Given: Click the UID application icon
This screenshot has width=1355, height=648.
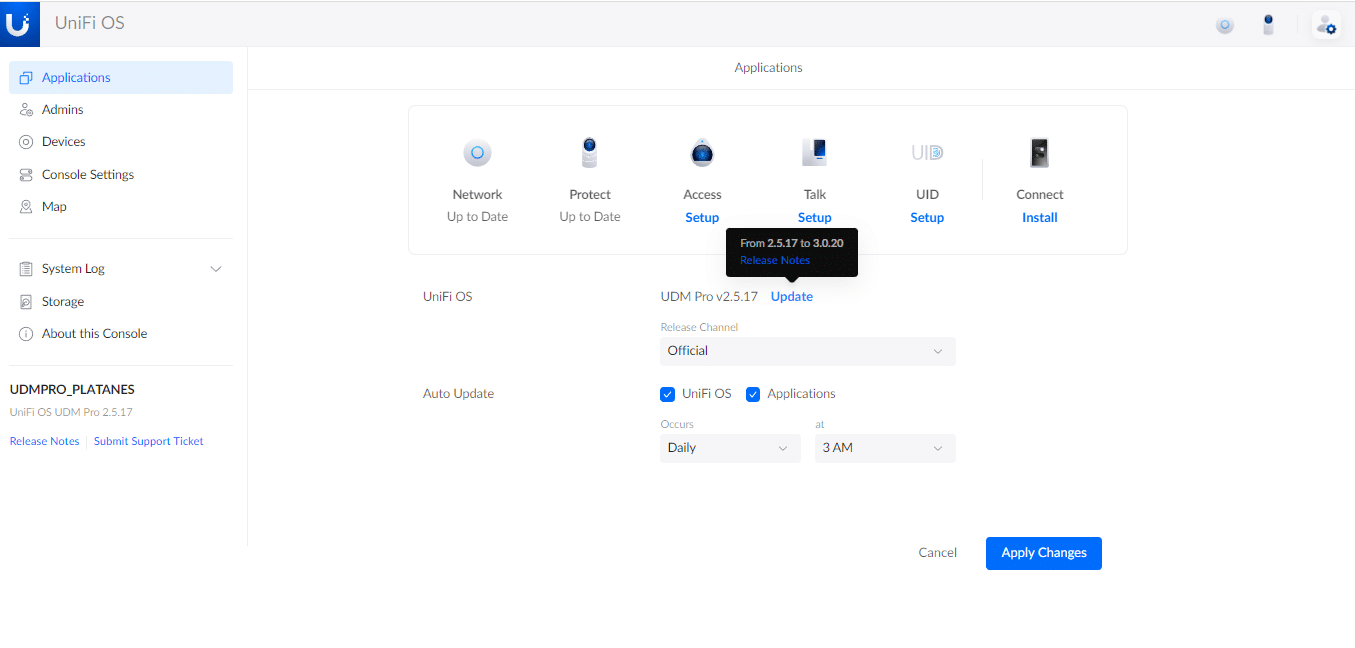Looking at the screenshot, I should (x=927, y=152).
